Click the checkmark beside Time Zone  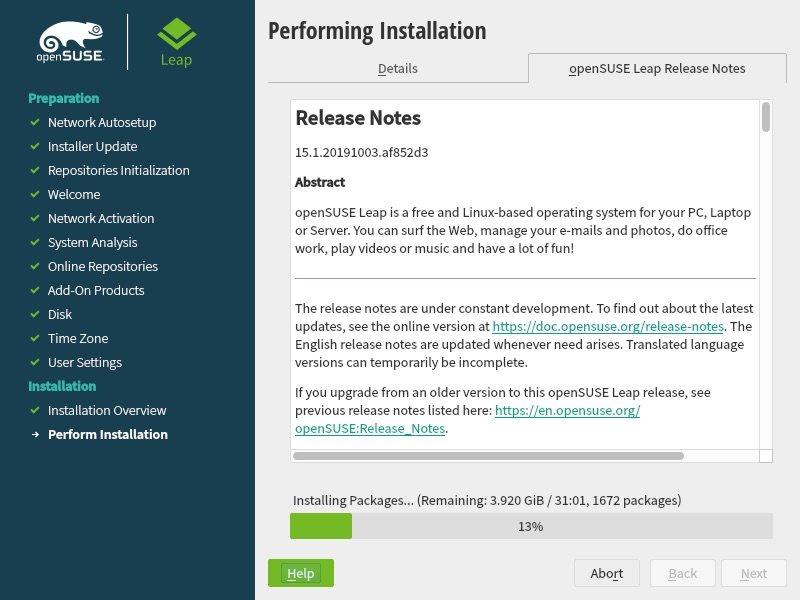[x=35, y=338]
